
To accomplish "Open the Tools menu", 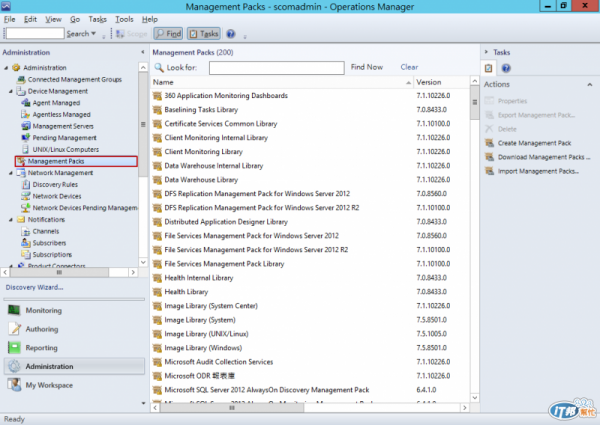I will tap(124, 19).
